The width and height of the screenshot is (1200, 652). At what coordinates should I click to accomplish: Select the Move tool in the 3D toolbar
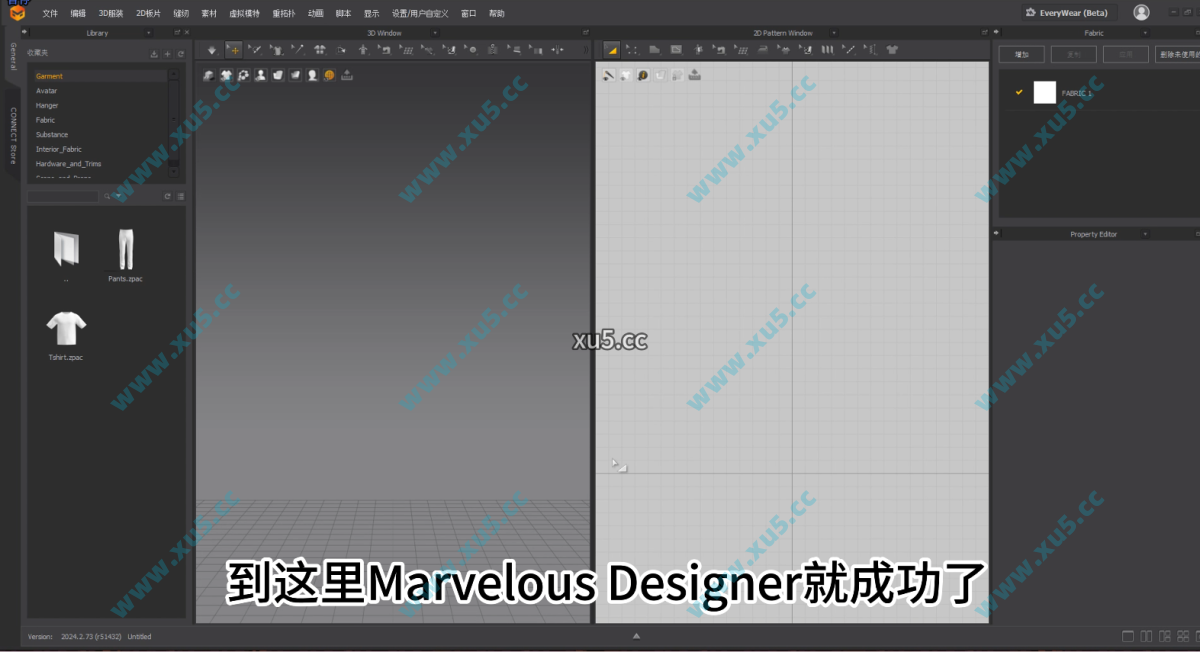point(234,49)
